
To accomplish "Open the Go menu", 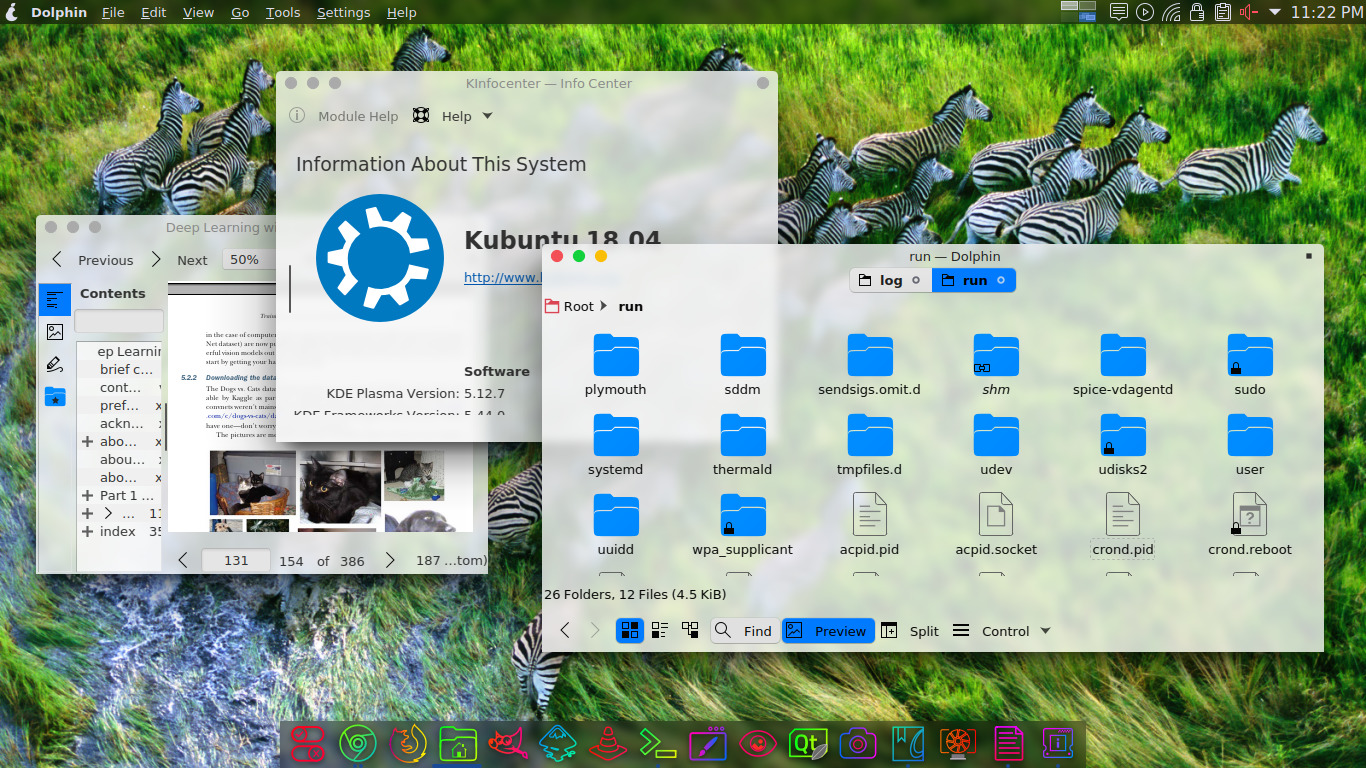I will tap(240, 12).
